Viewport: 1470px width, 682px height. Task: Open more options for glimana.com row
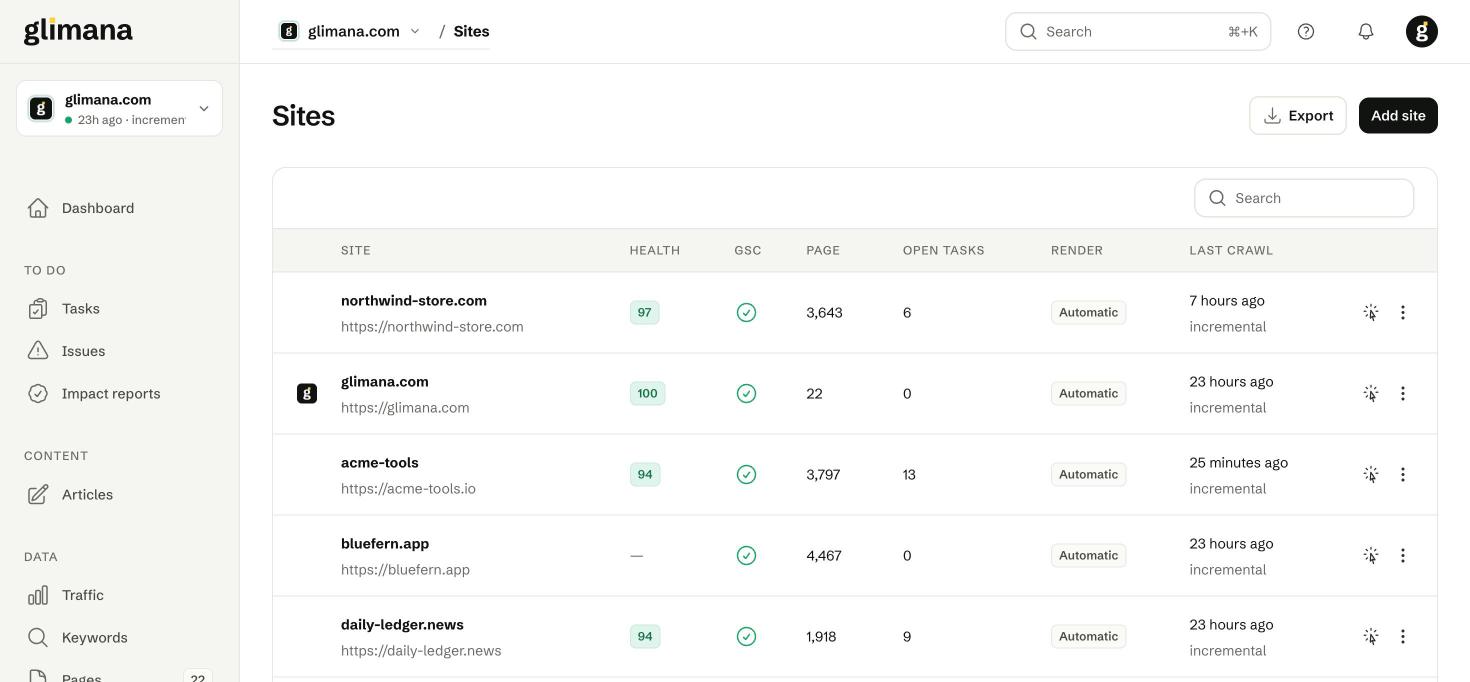click(1403, 394)
